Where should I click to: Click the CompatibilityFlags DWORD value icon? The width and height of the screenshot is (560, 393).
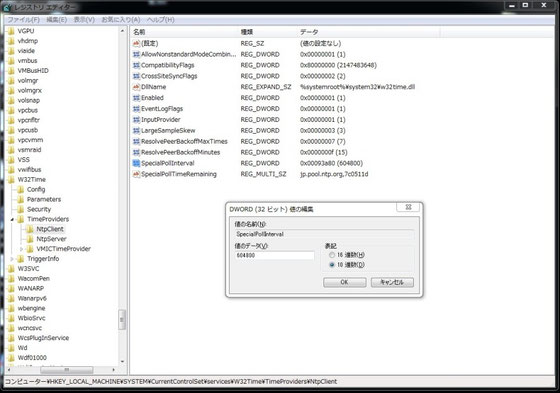pyautogui.click(x=136, y=65)
